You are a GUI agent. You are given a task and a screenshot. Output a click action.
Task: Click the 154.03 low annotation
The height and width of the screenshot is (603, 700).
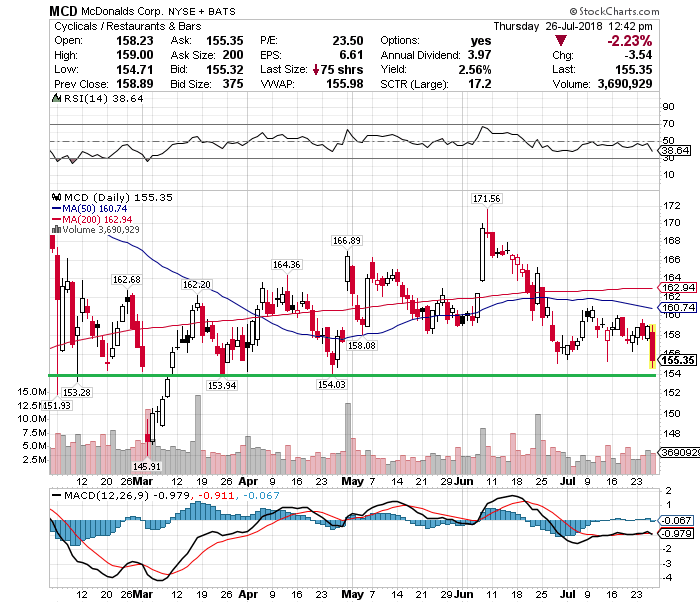[332, 384]
